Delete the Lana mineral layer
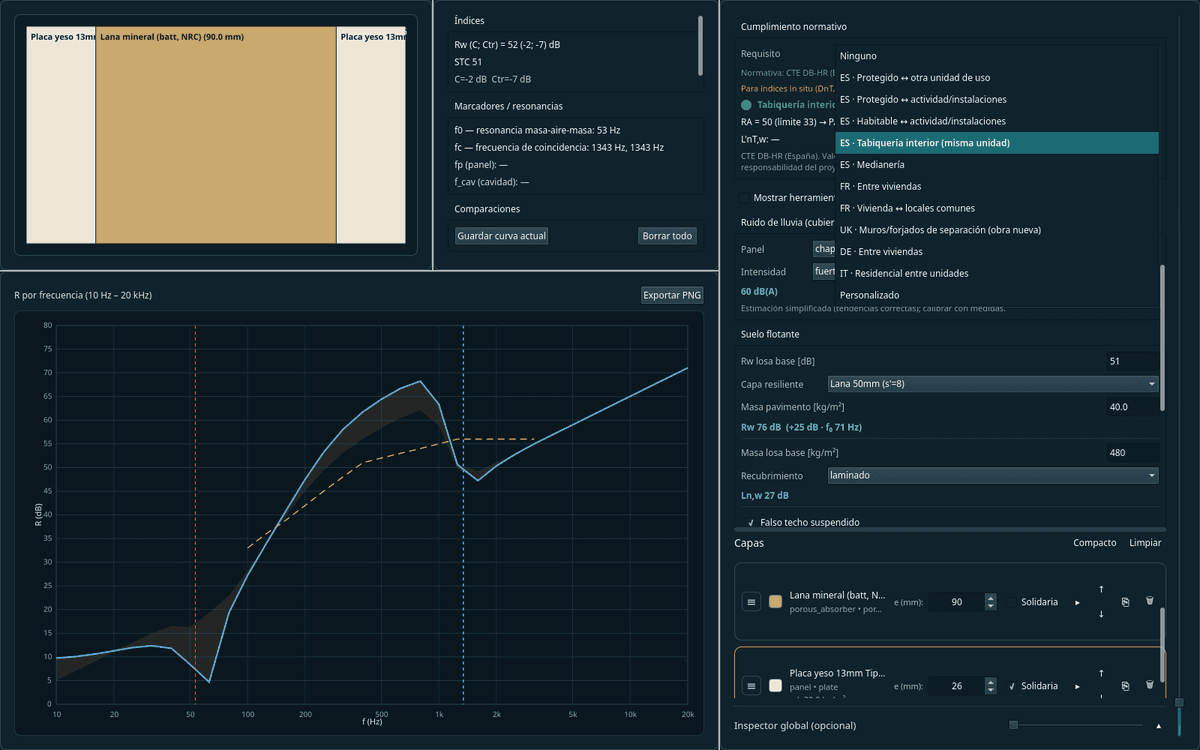The width and height of the screenshot is (1200, 750). click(x=1150, y=602)
